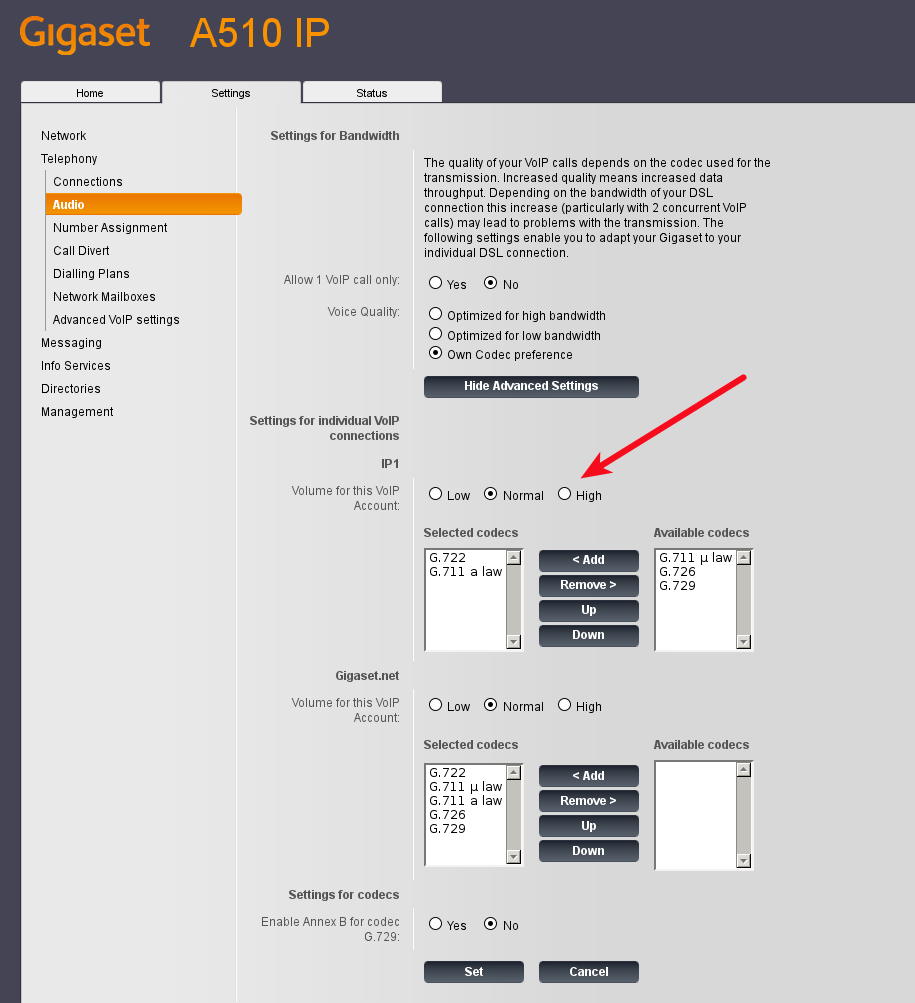Screen dimensions: 915x1003
Task: Click scroll-up arrow of IP1 available codecs
Action: [x=744, y=558]
